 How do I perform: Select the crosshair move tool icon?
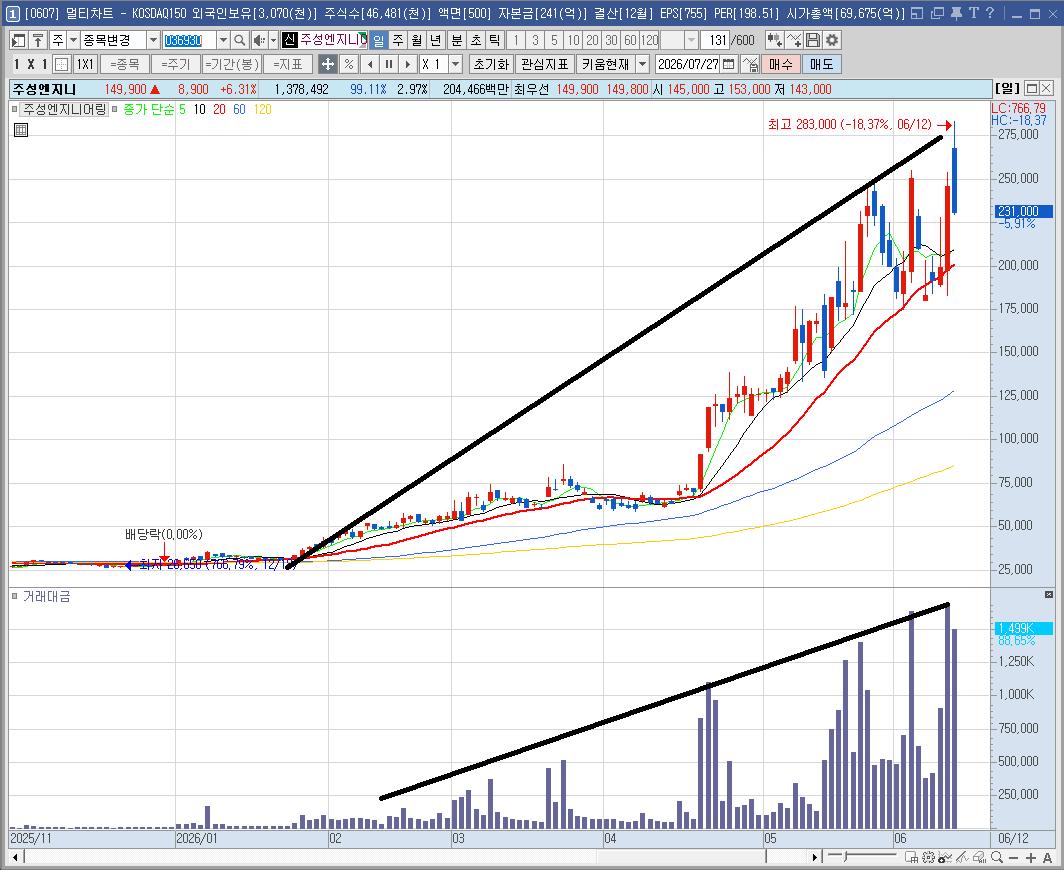click(327, 64)
